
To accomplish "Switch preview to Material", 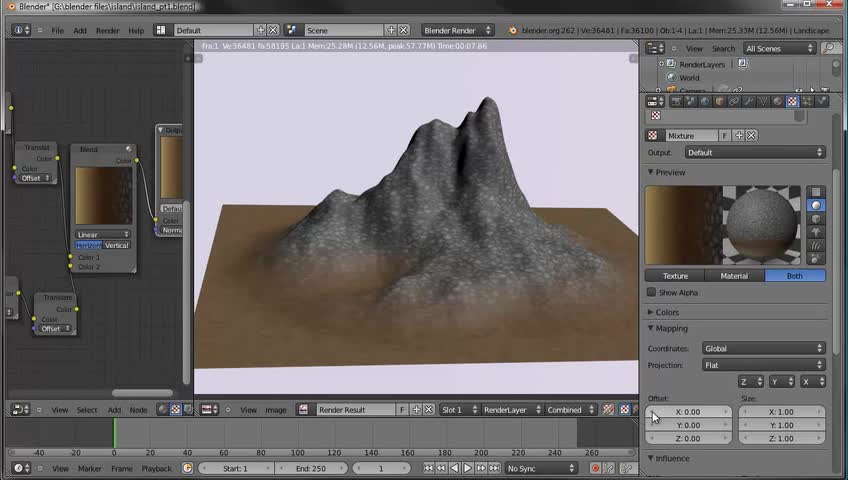I will pyautogui.click(x=734, y=276).
